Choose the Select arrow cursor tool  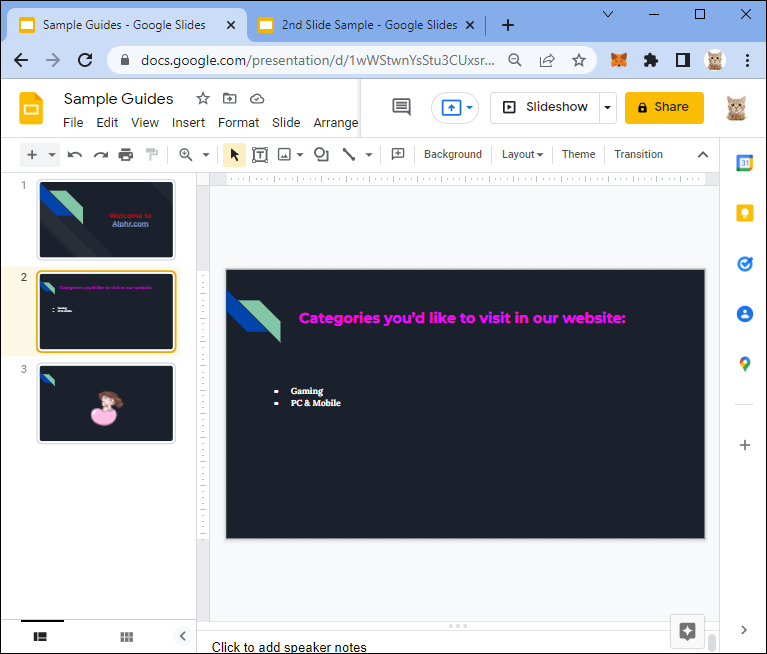coord(234,155)
